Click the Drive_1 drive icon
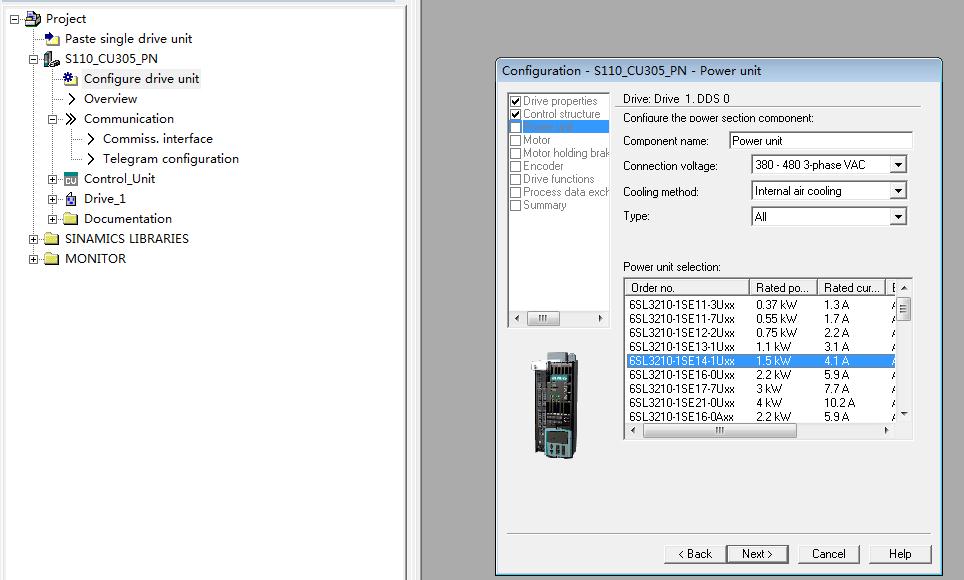 pos(71,199)
